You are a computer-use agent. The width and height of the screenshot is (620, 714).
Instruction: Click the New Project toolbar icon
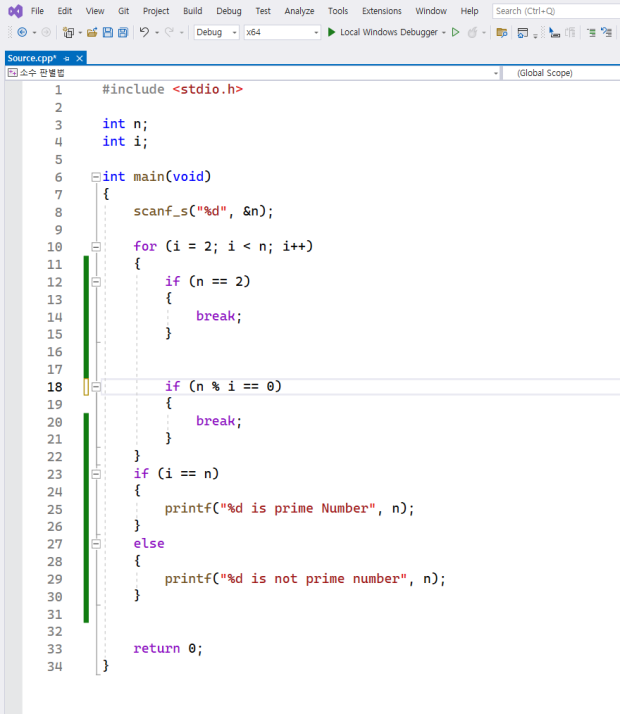pos(68,32)
